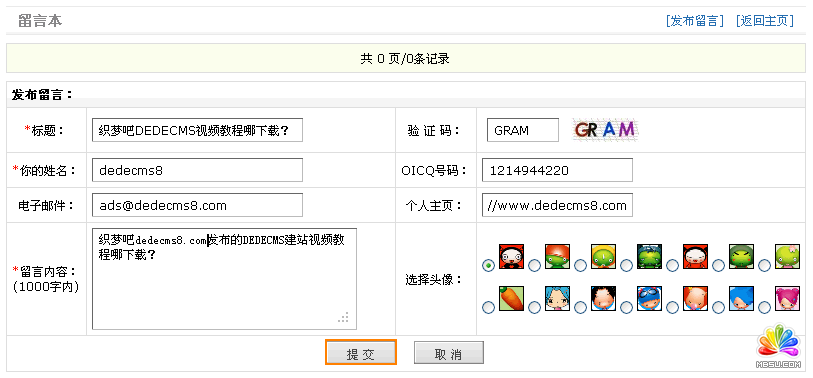Submit the form with 提交 button
This screenshot has height=378, width=813.
(361, 353)
